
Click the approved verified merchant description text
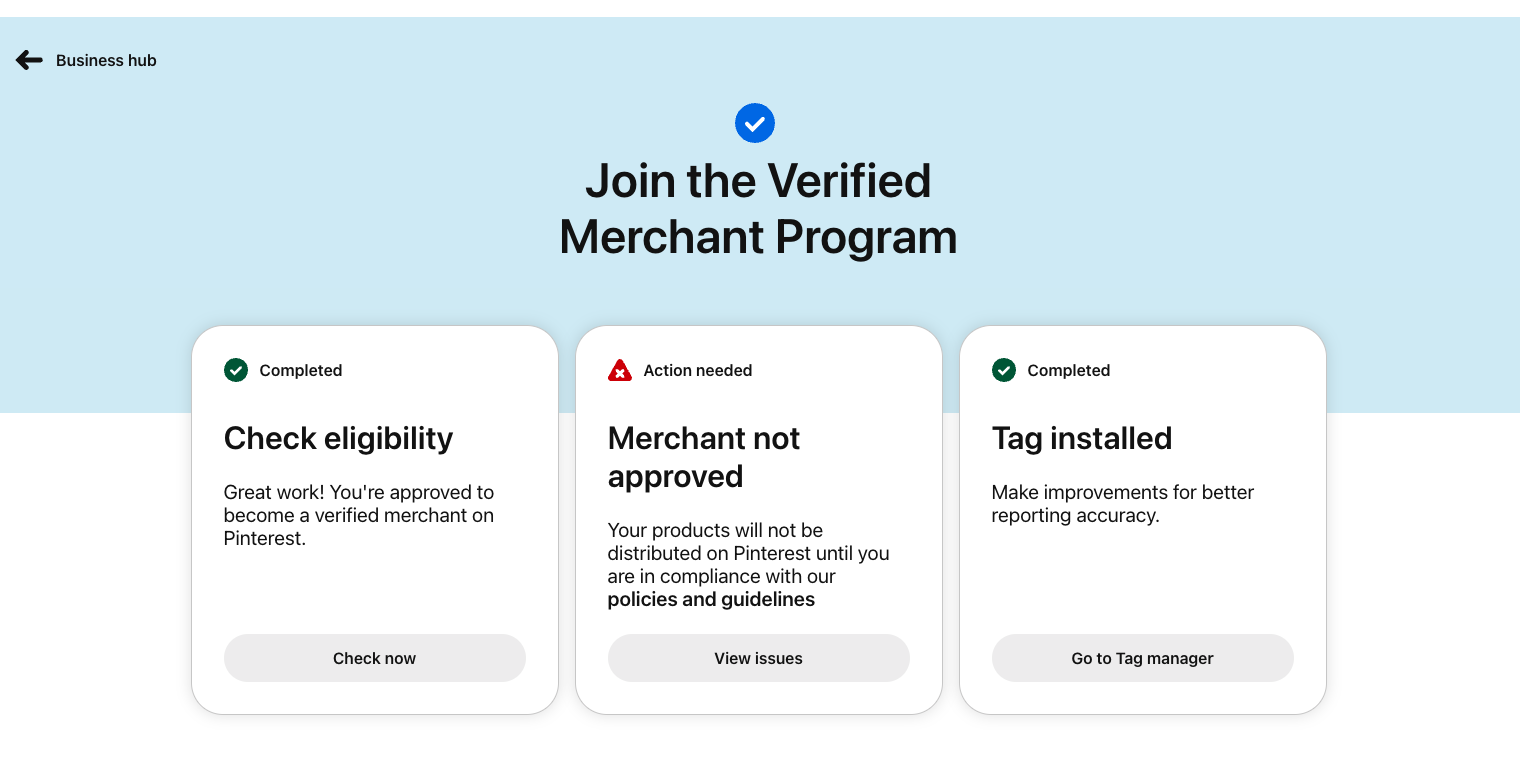coord(359,515)
